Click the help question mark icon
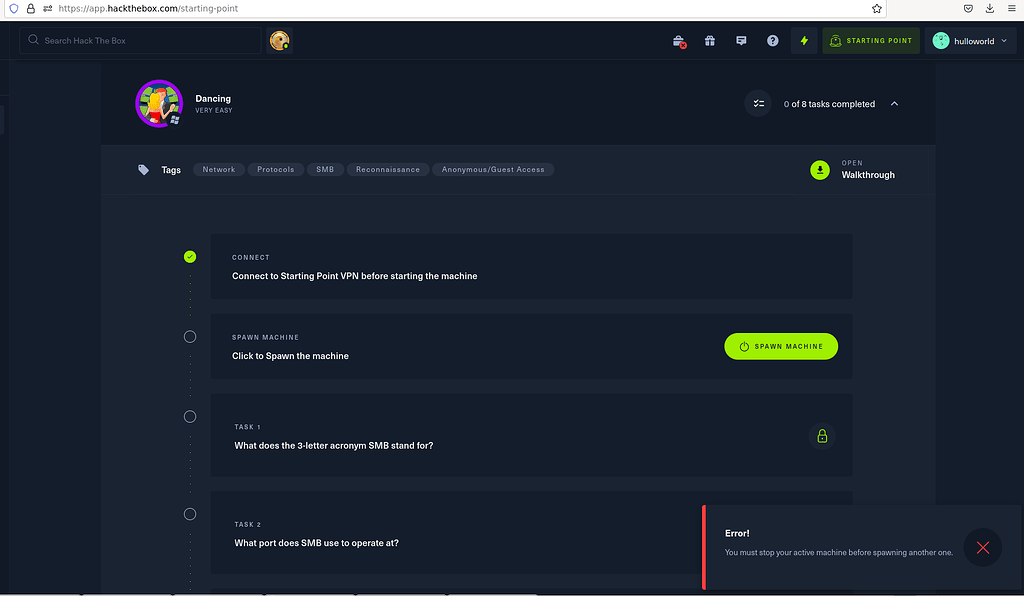1024x596 pixels. 772,40
